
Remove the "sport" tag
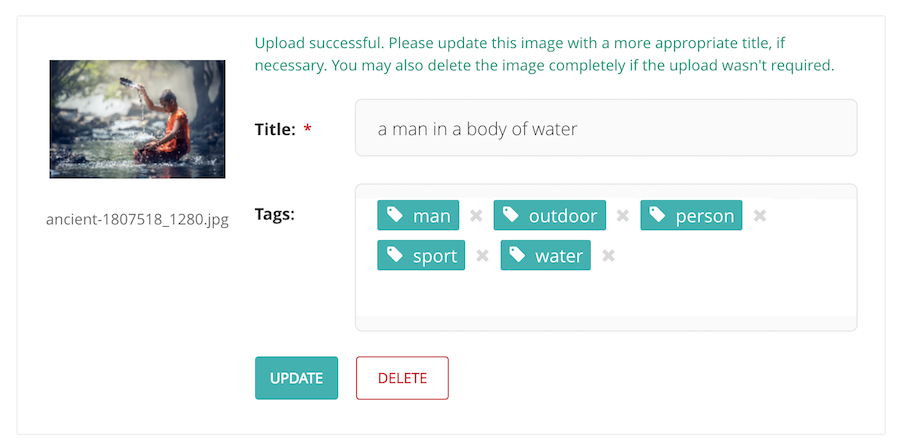tap(482, 256)
